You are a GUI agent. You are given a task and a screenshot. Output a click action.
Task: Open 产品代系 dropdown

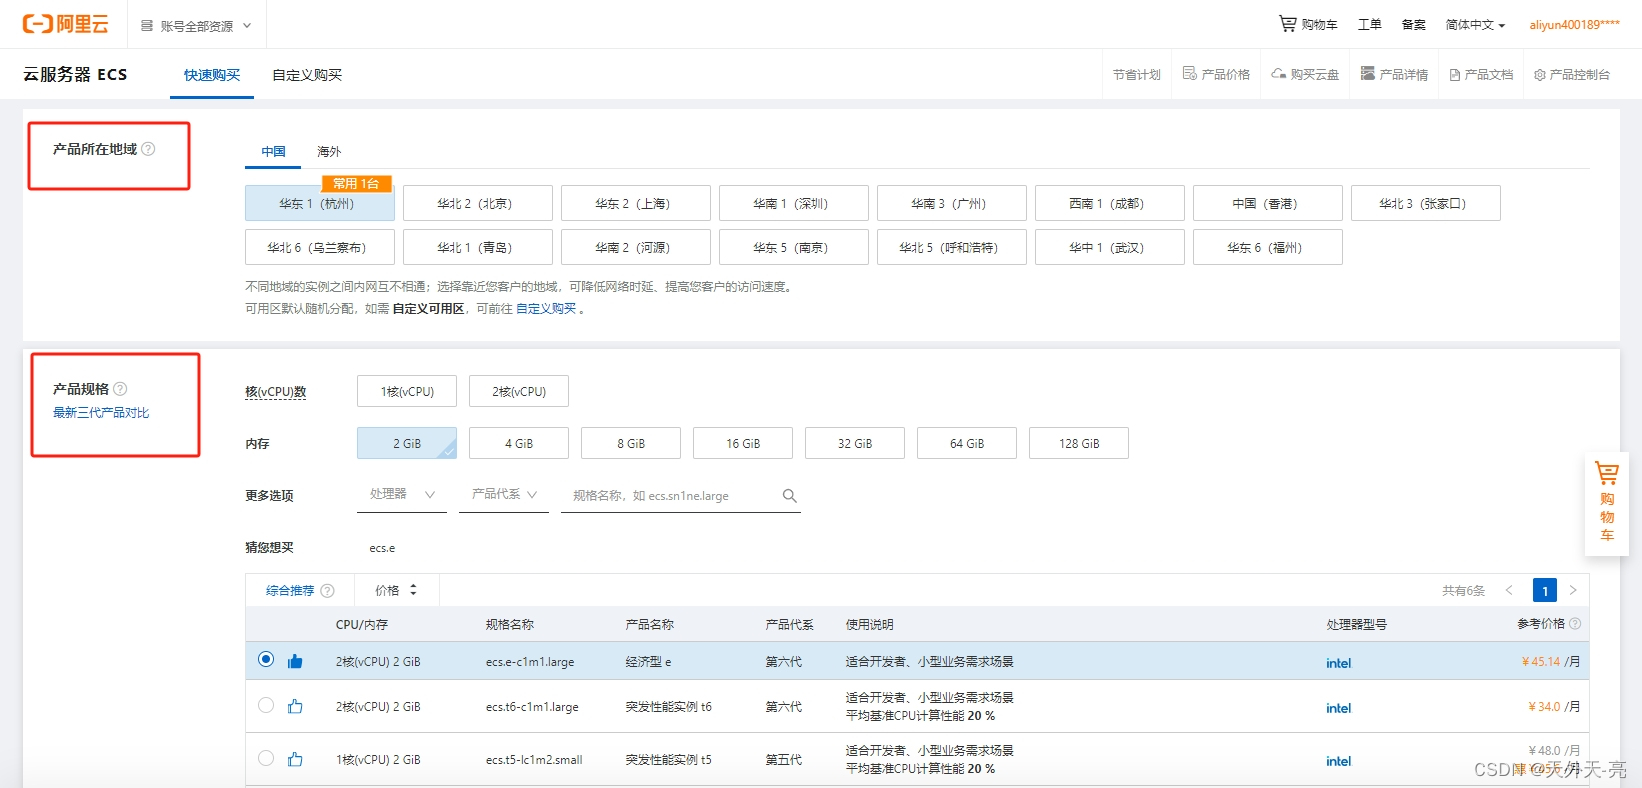[504, 494]
